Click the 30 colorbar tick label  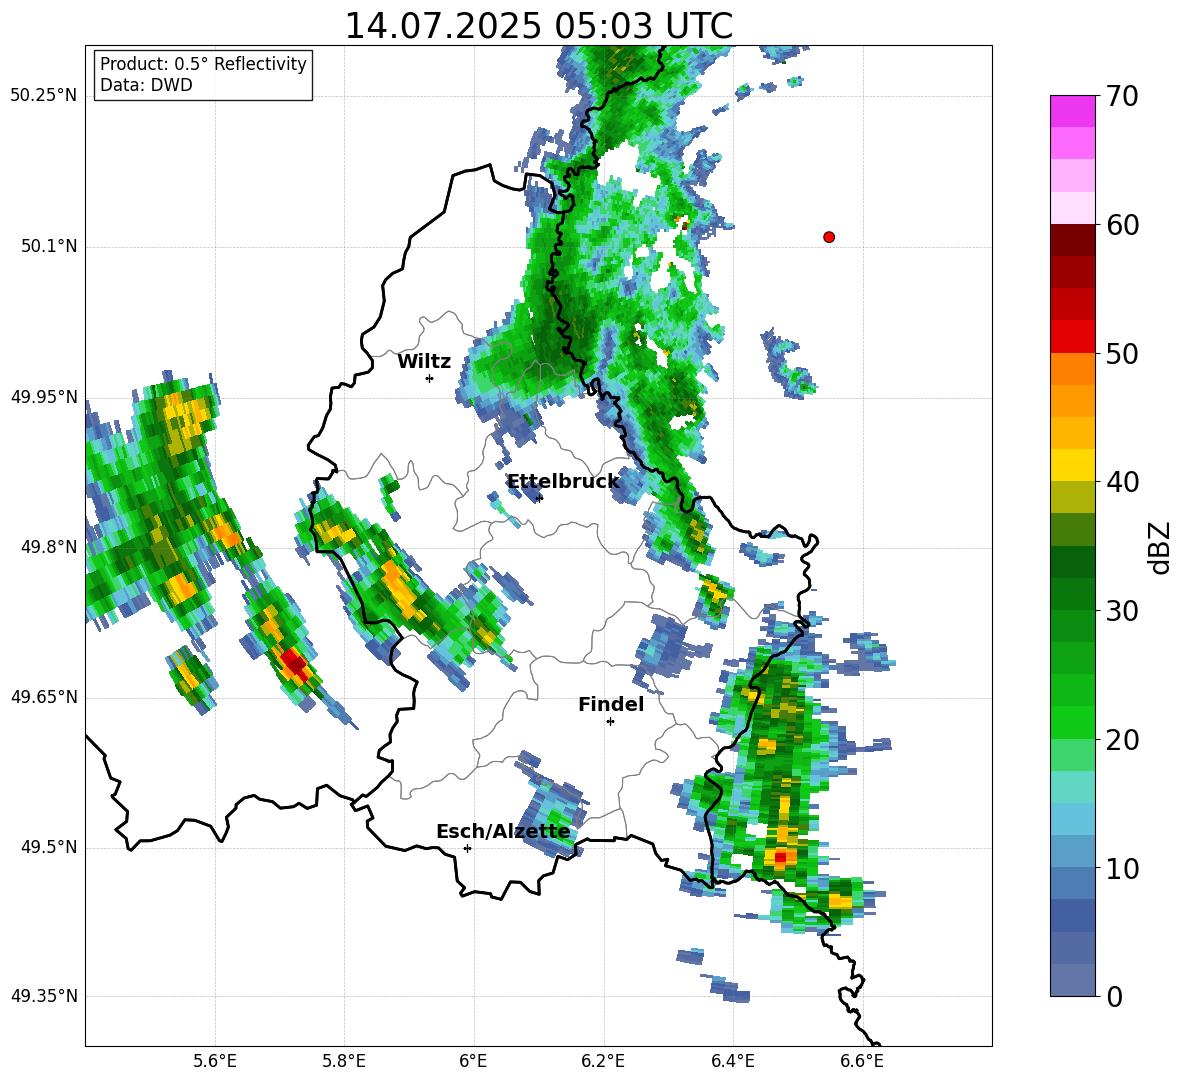[x=1122, y=611]
